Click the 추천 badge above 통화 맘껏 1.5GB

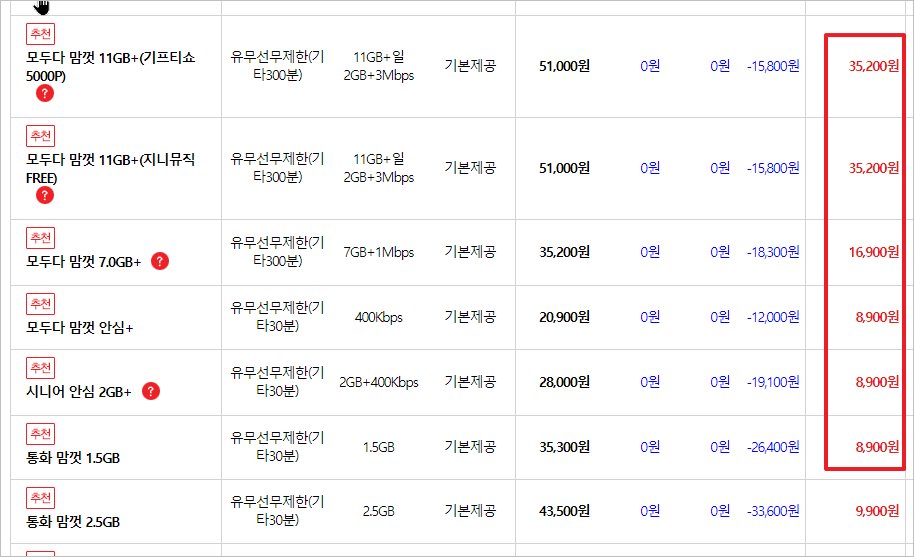pos(40,434)
